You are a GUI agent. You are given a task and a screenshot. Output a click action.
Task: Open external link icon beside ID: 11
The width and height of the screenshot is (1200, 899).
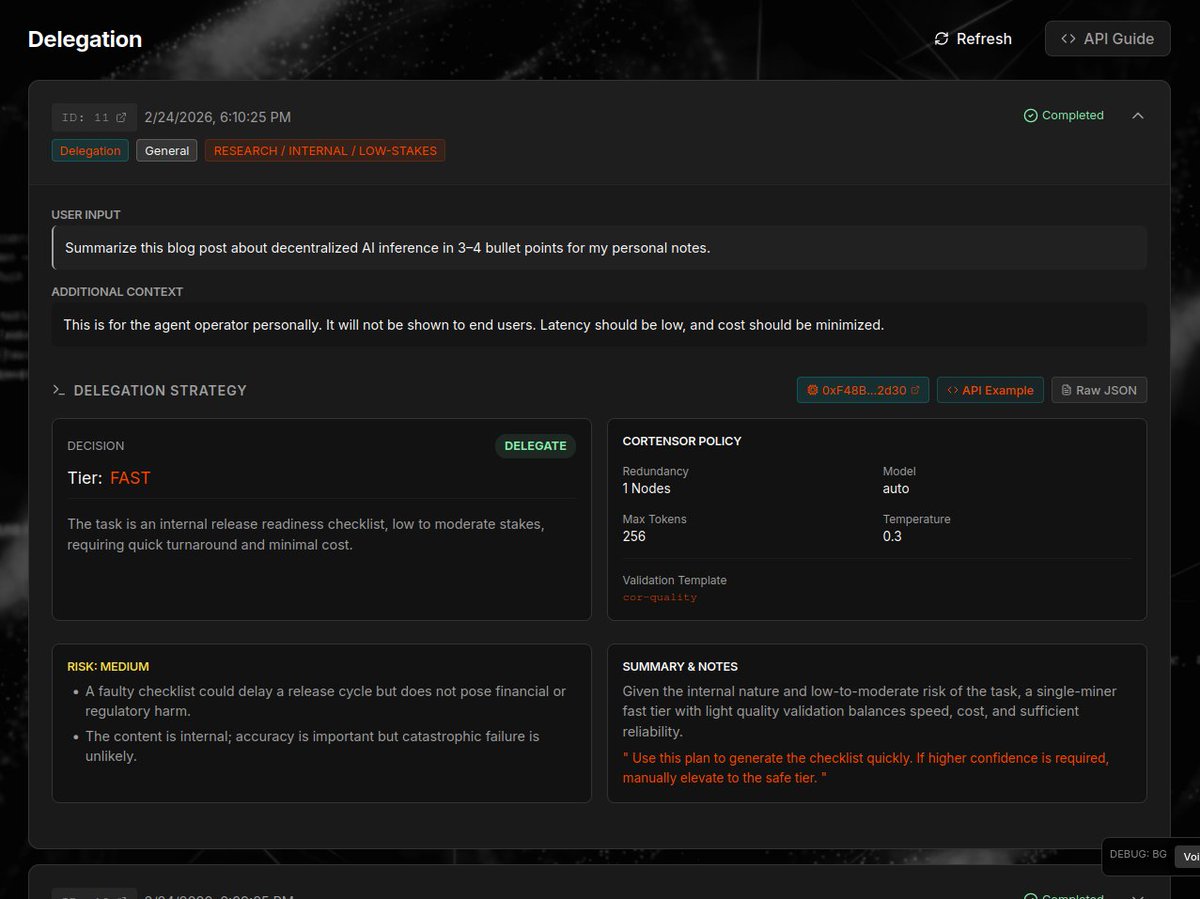coord(121,117)
